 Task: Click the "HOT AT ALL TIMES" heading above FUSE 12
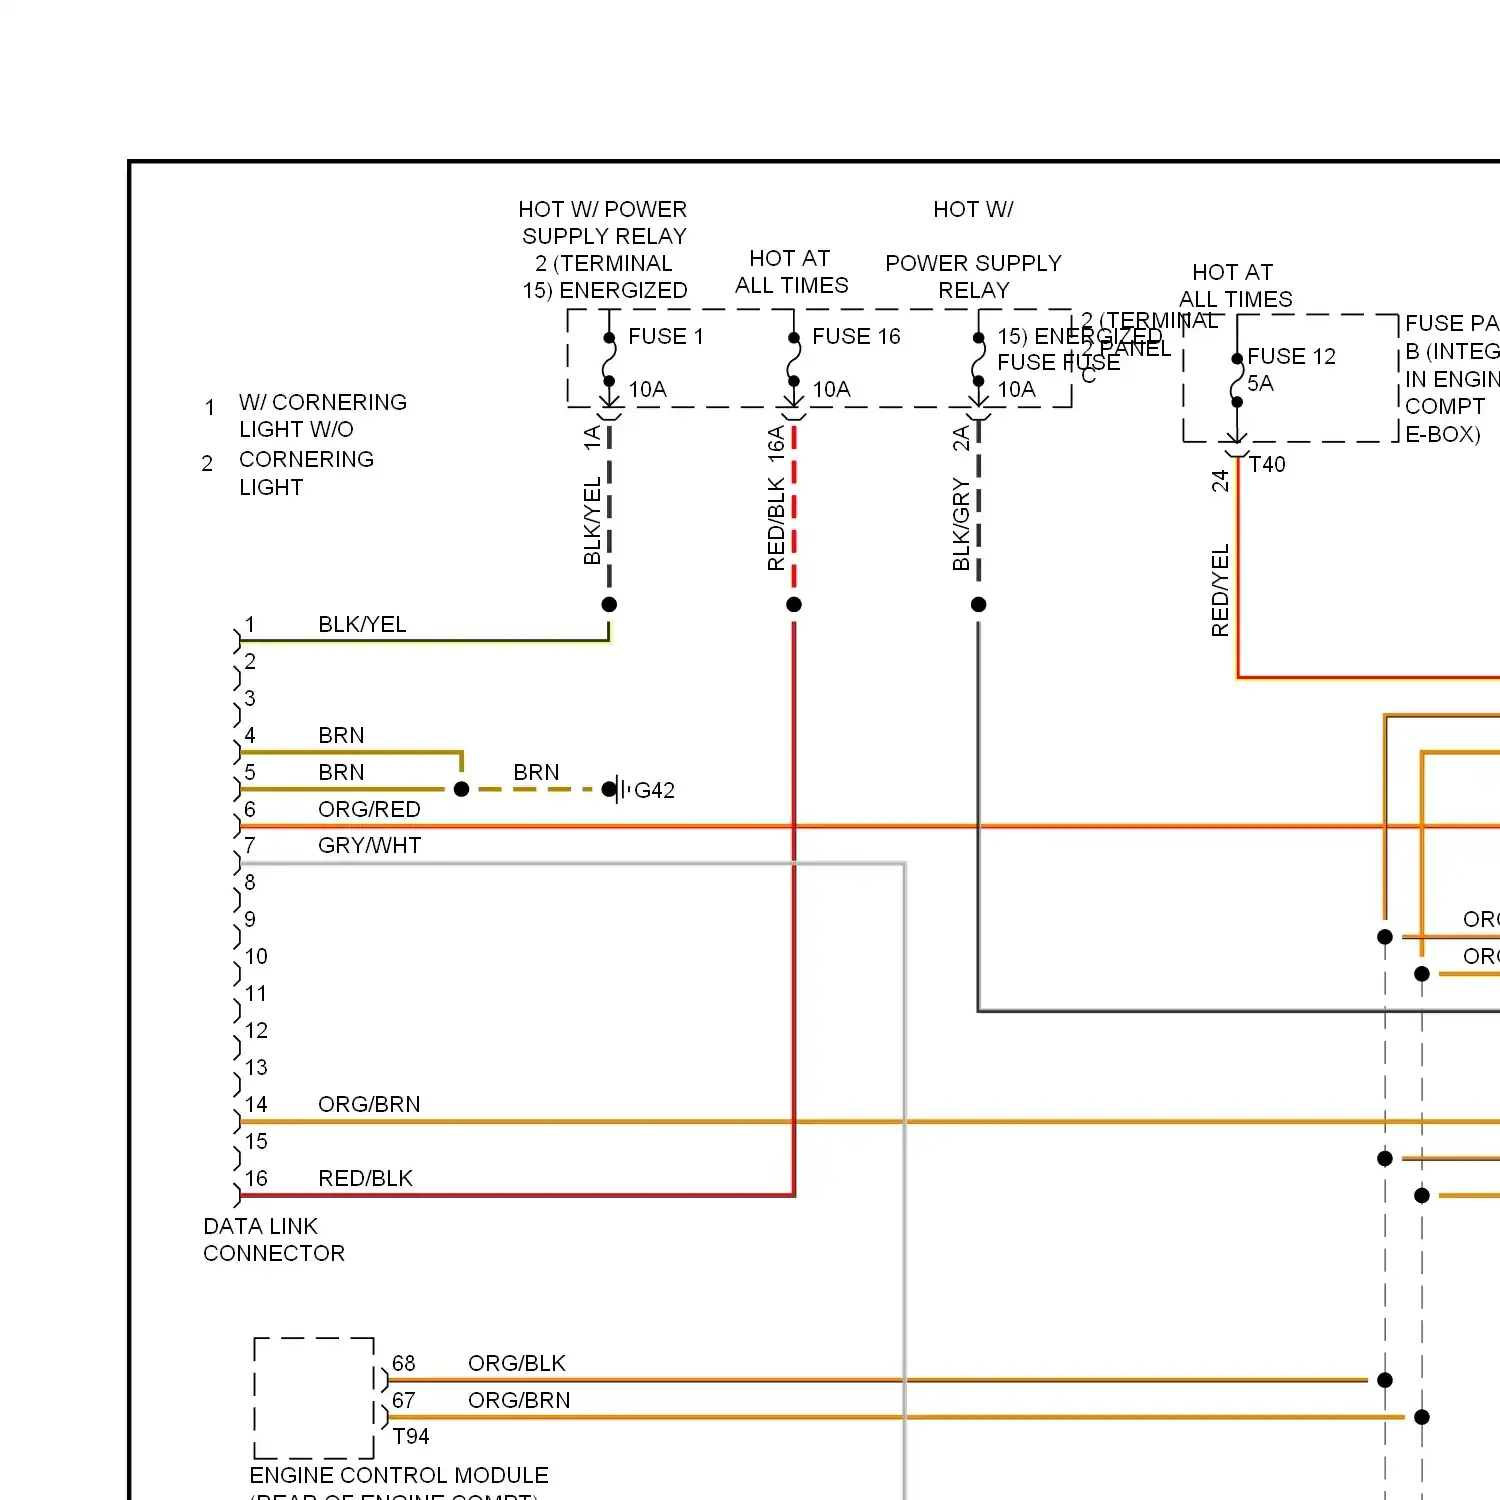1235,286
